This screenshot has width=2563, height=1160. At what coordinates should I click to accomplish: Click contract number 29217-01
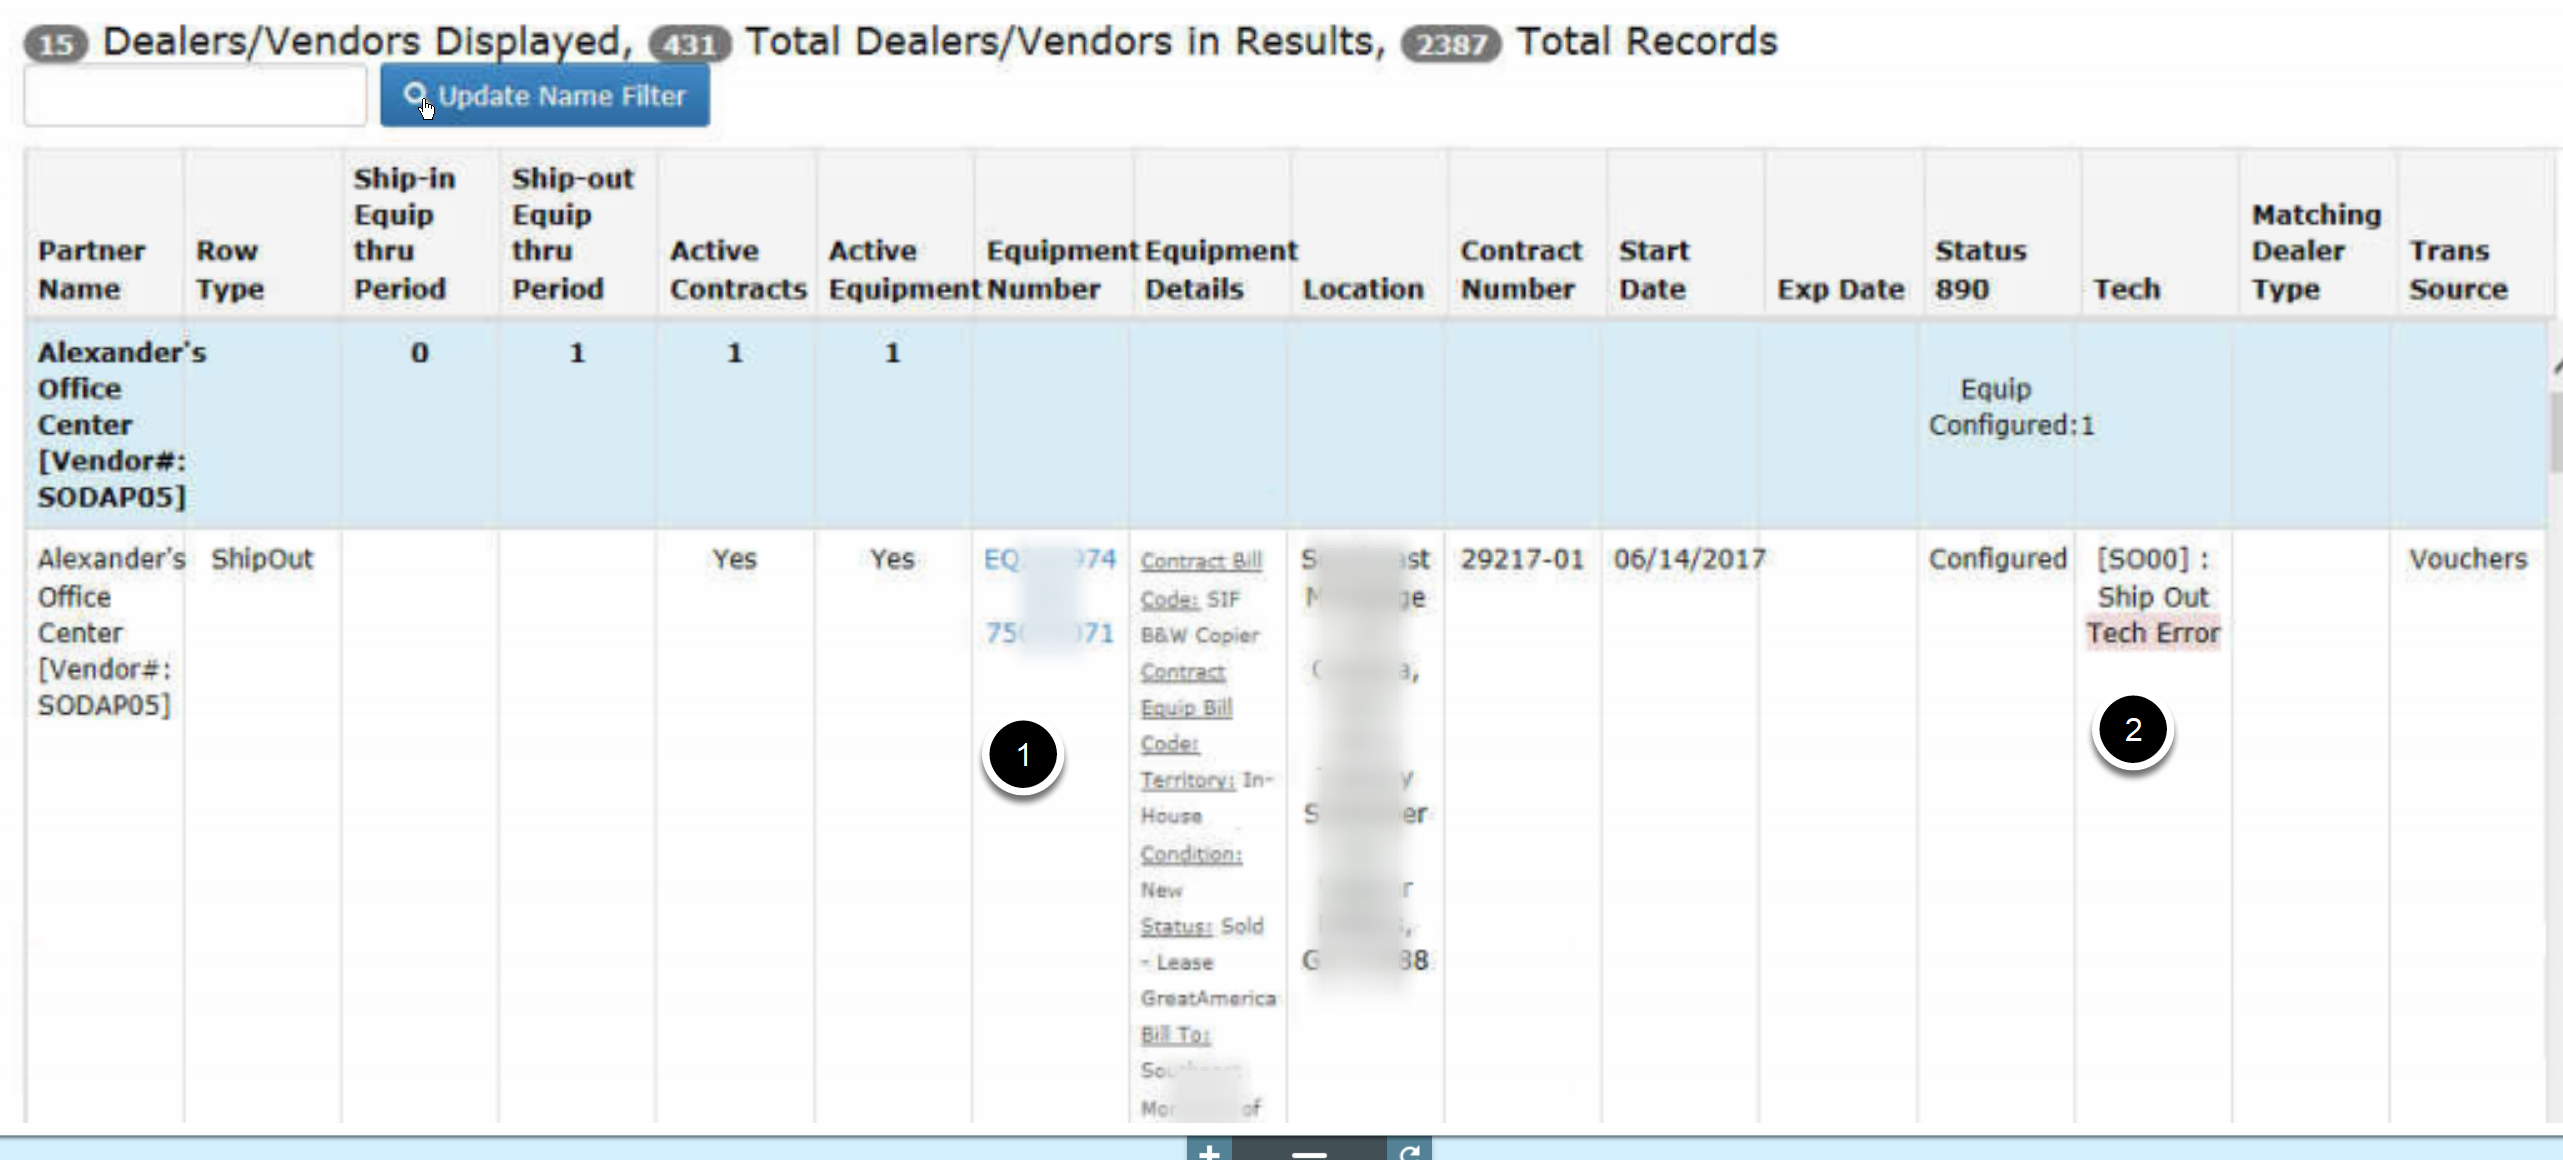1522,559
